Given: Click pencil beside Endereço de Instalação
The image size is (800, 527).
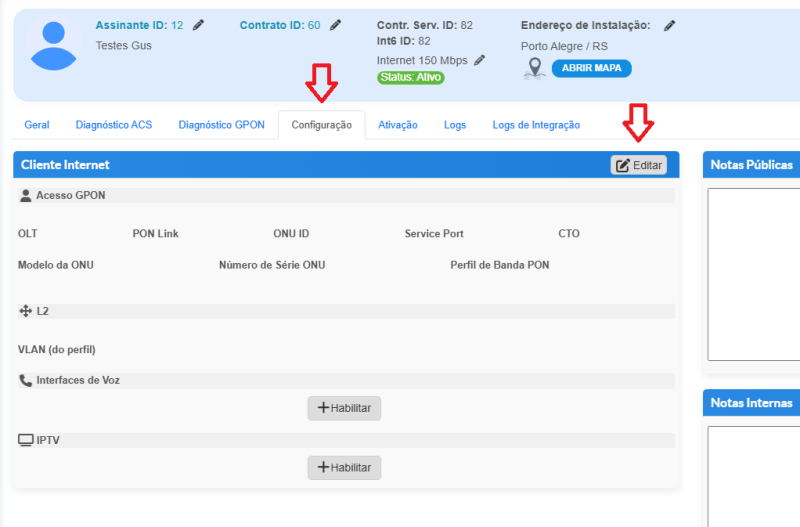Looking at the screenshot, I should click(x=669, y=25).
